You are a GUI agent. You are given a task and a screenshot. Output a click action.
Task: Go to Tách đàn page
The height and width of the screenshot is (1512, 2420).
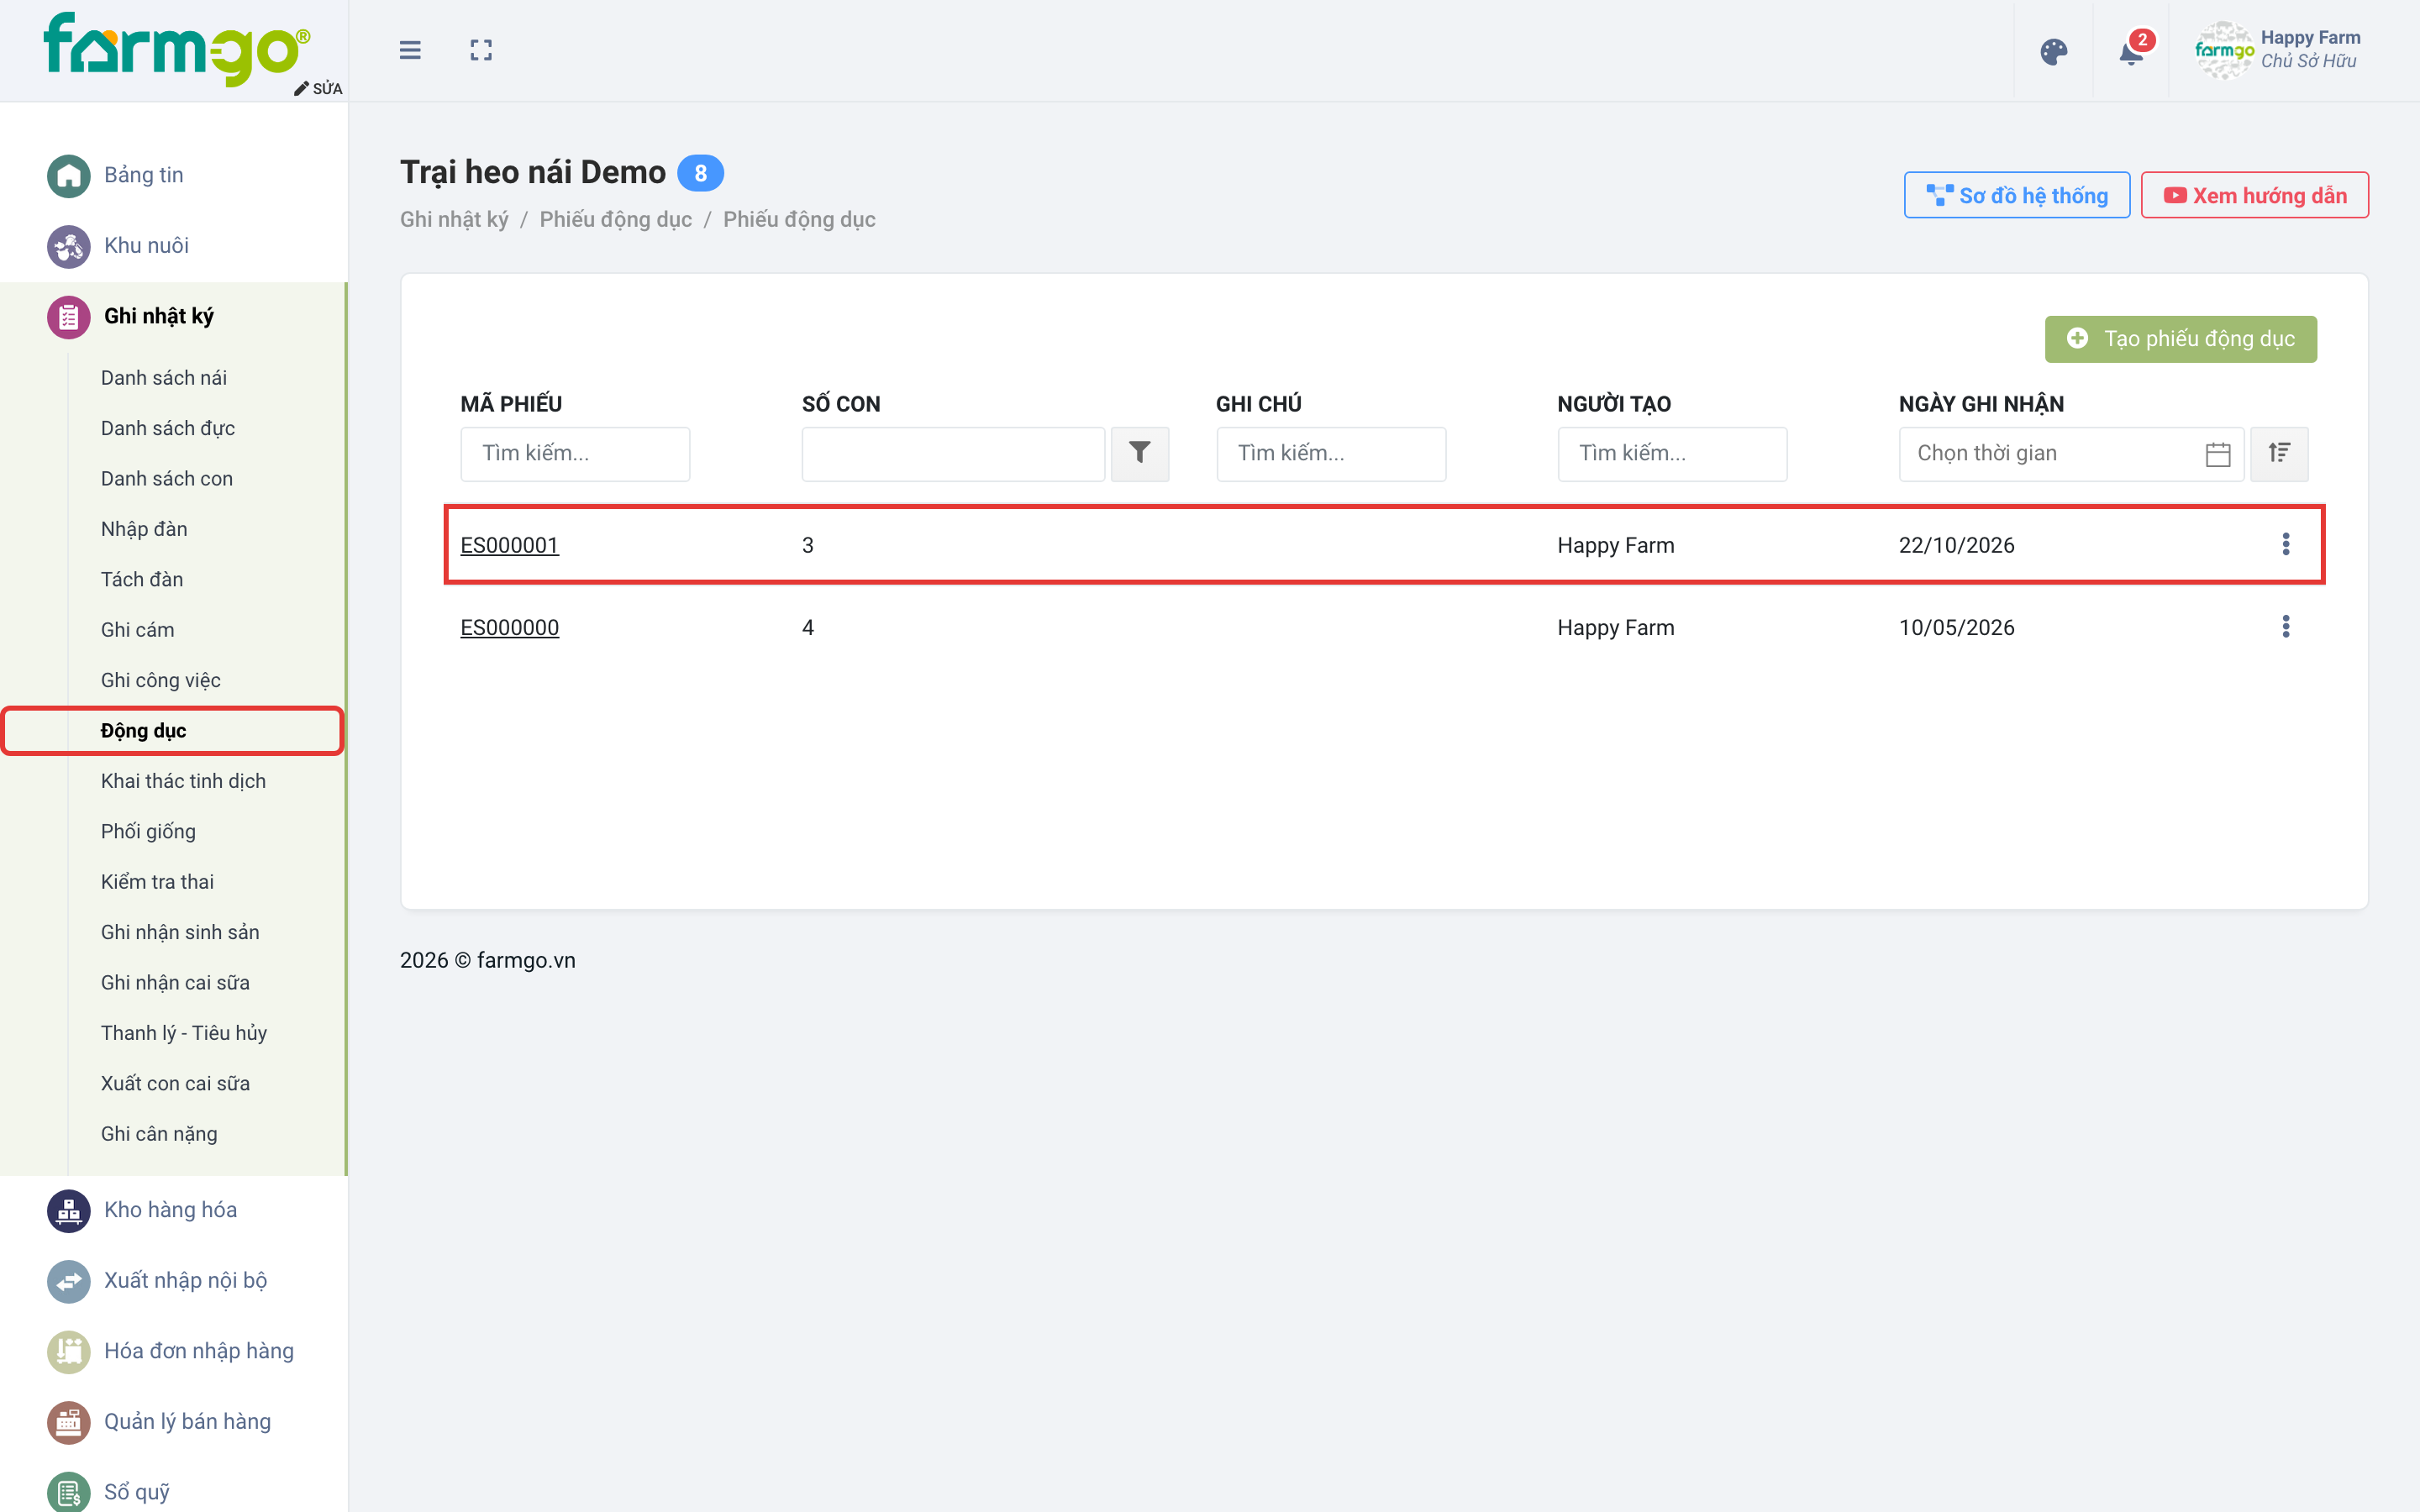click(x=142, y=580)
